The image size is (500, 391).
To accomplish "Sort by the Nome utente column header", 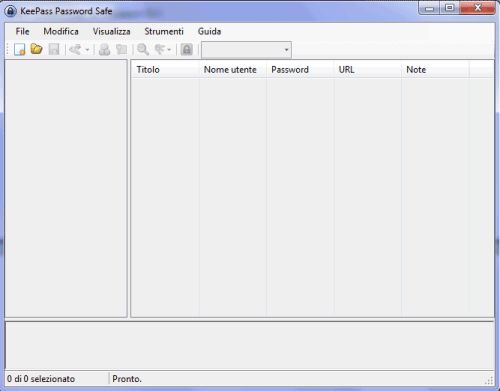I will (x=233, y=70).
